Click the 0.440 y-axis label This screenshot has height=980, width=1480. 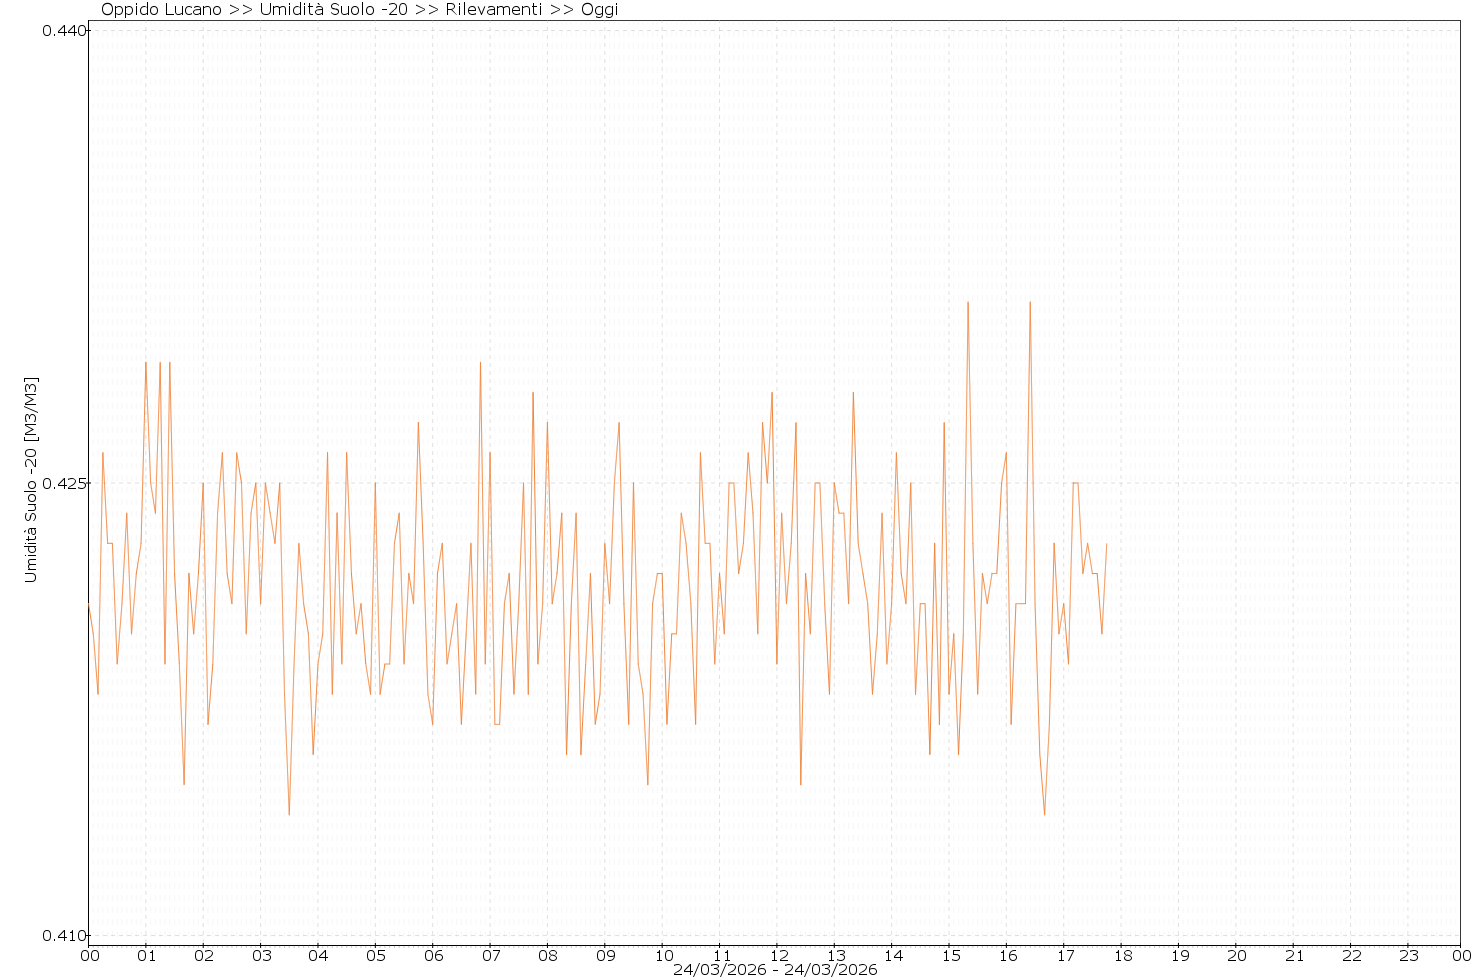click(62, 30)
